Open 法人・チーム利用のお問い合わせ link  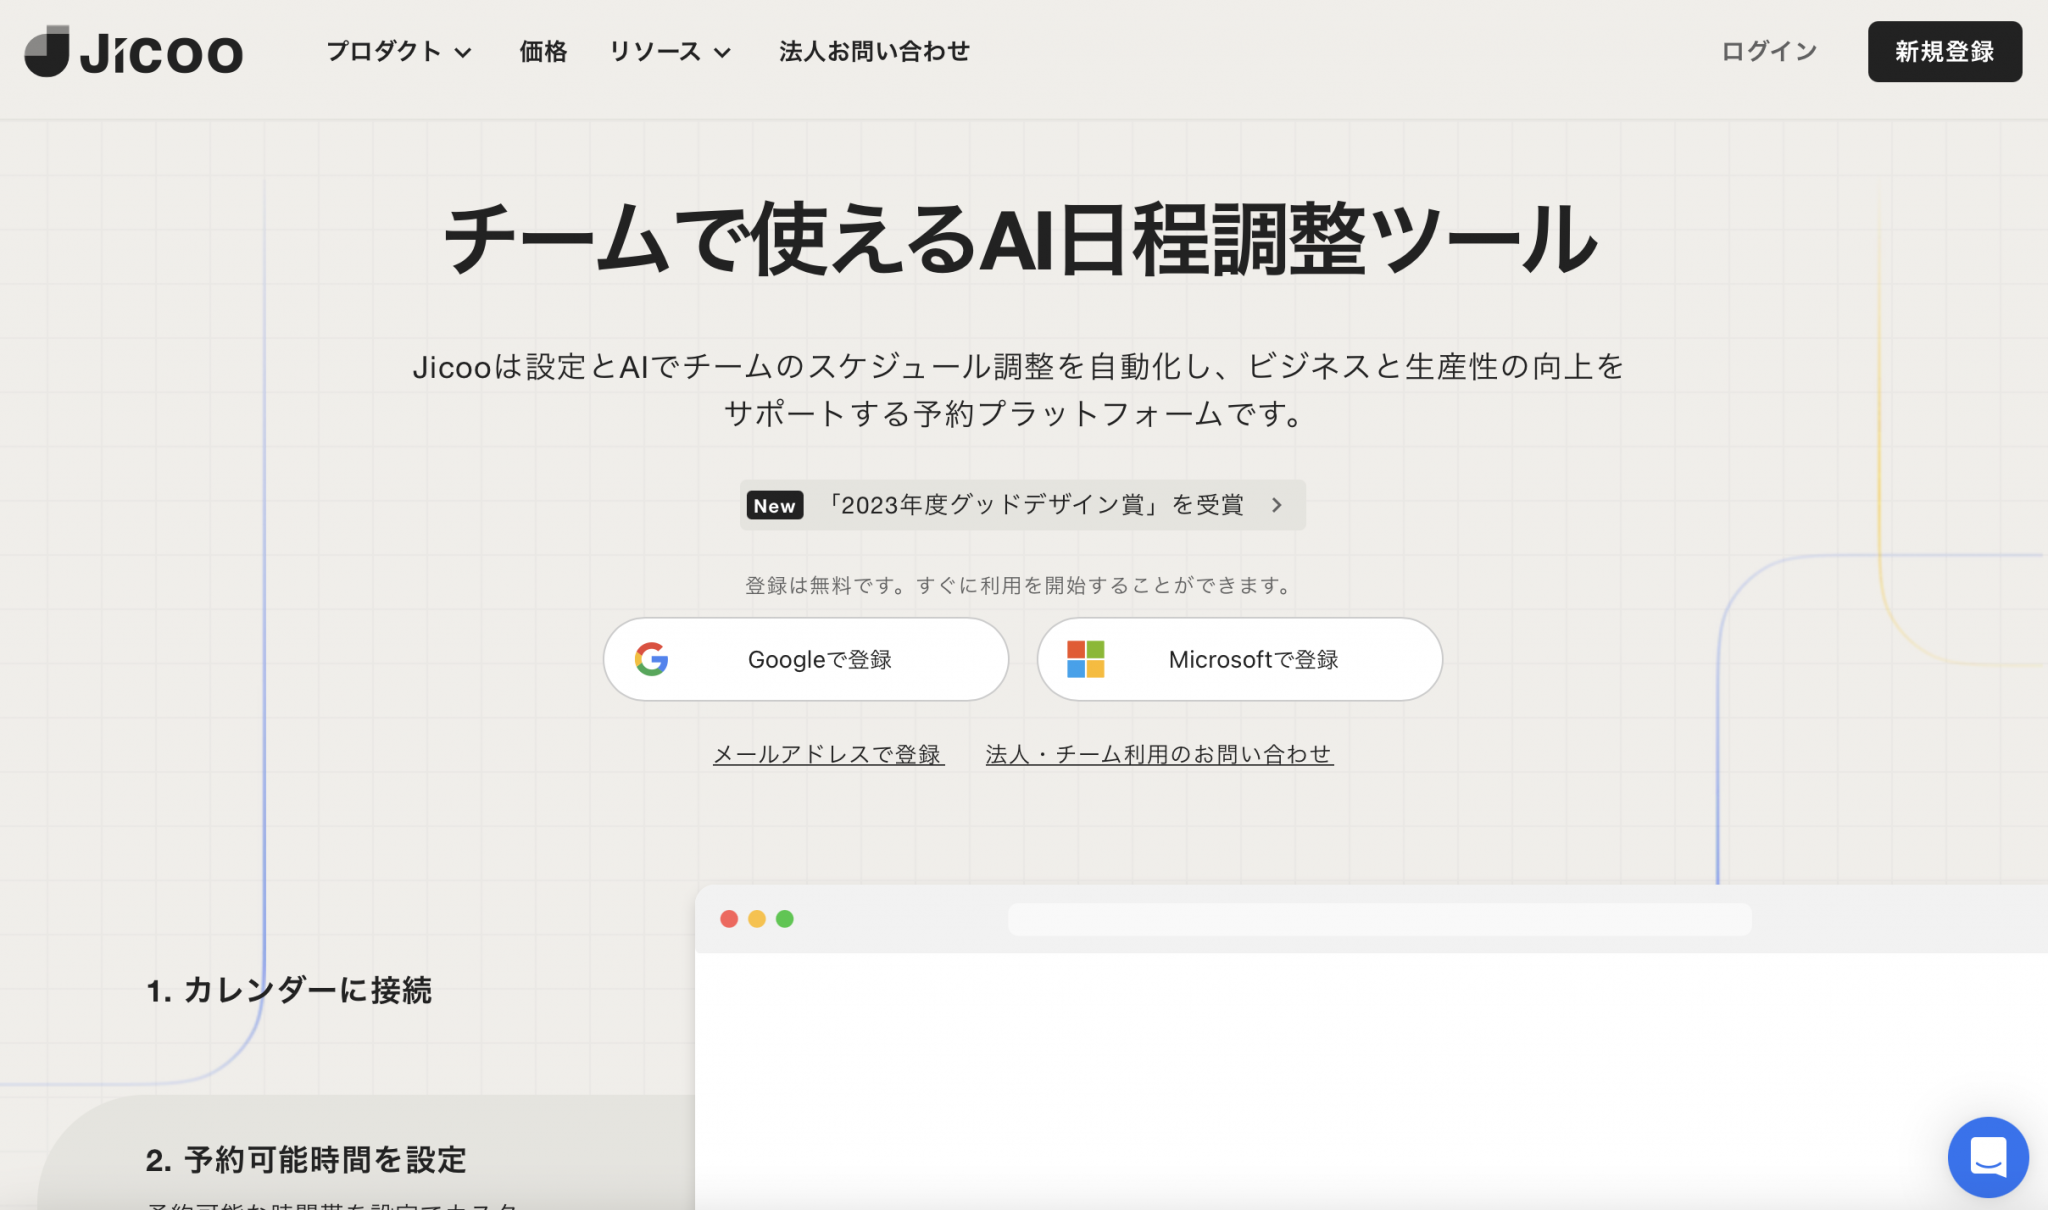(x=1159, y=754)
